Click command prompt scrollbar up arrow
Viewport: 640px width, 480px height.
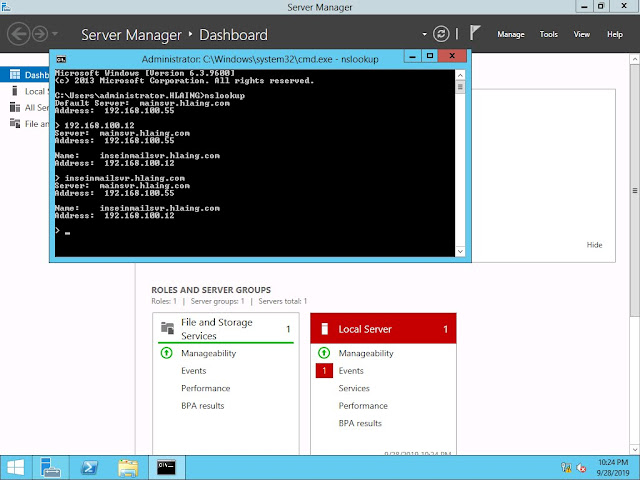coord(460,75)
